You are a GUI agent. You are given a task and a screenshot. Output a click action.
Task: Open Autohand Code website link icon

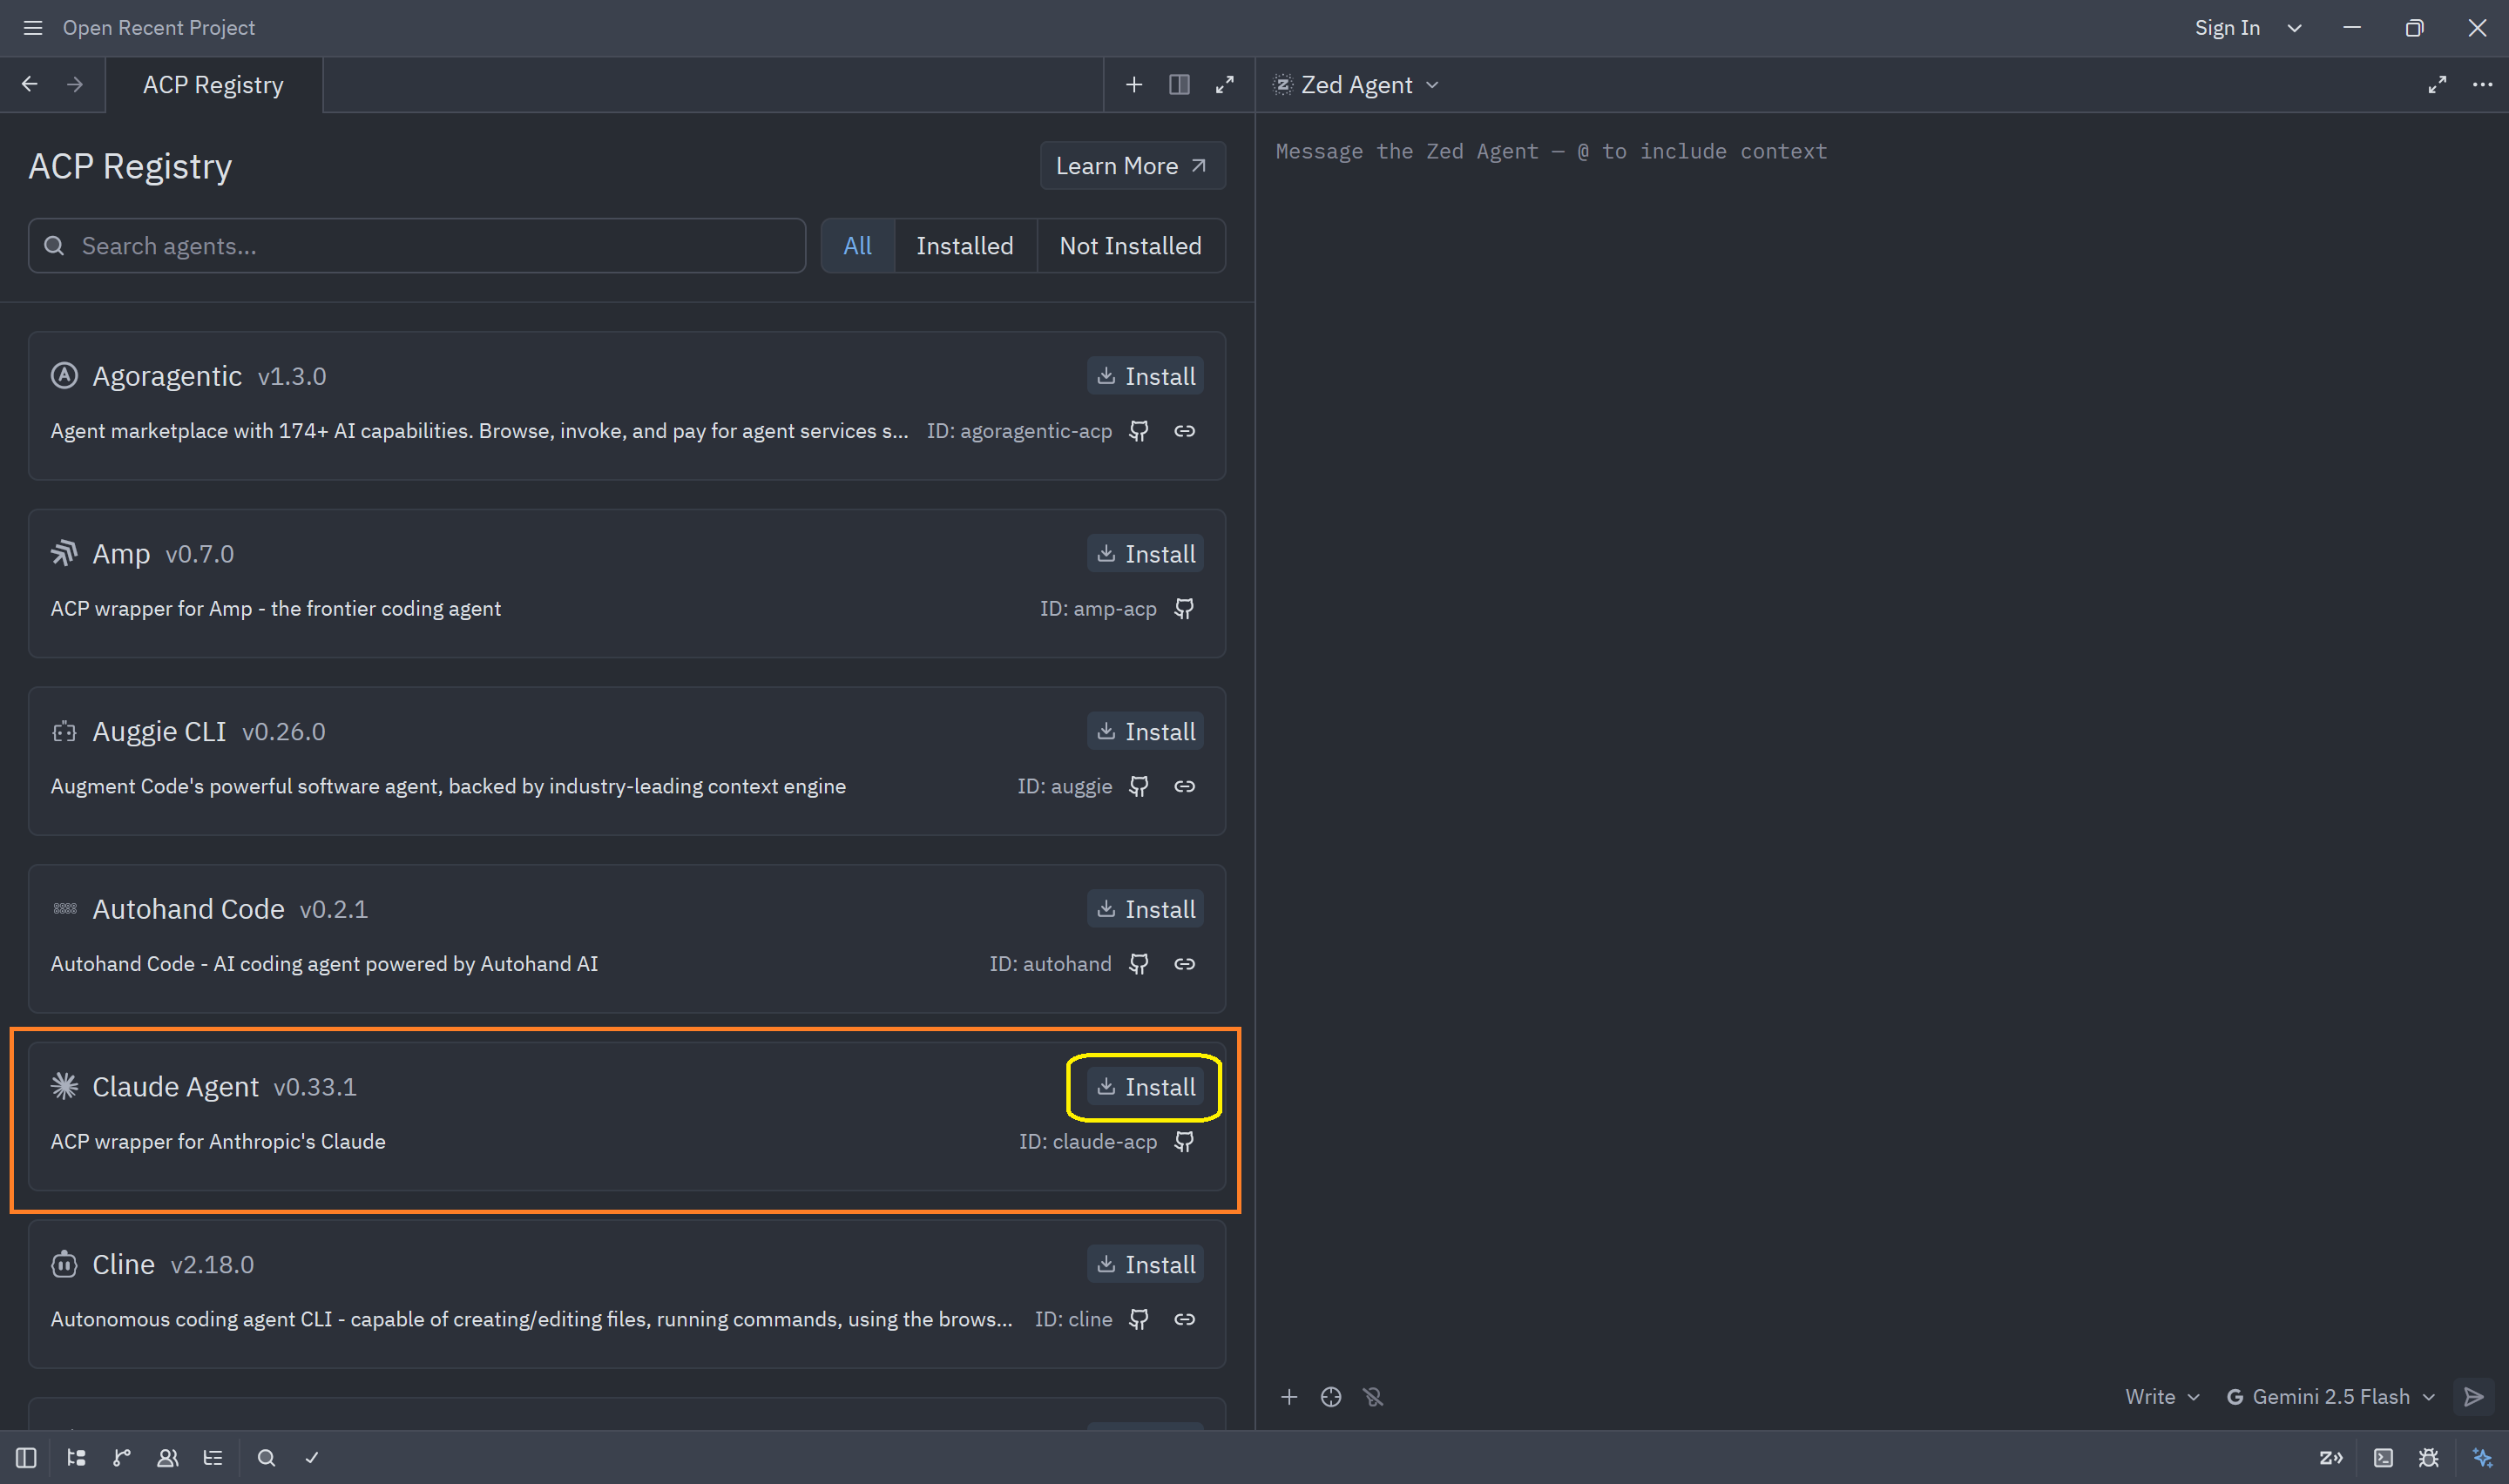coord(1185,964)
